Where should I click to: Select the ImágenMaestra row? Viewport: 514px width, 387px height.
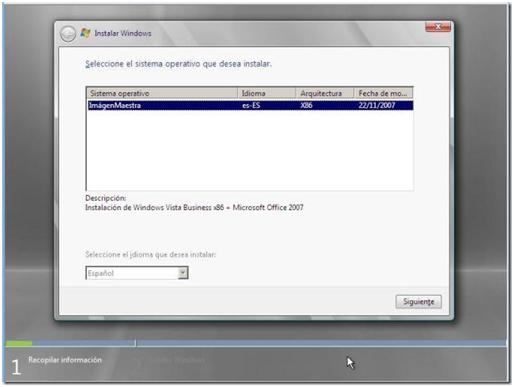pyautogui.click(x=250, y=105)
